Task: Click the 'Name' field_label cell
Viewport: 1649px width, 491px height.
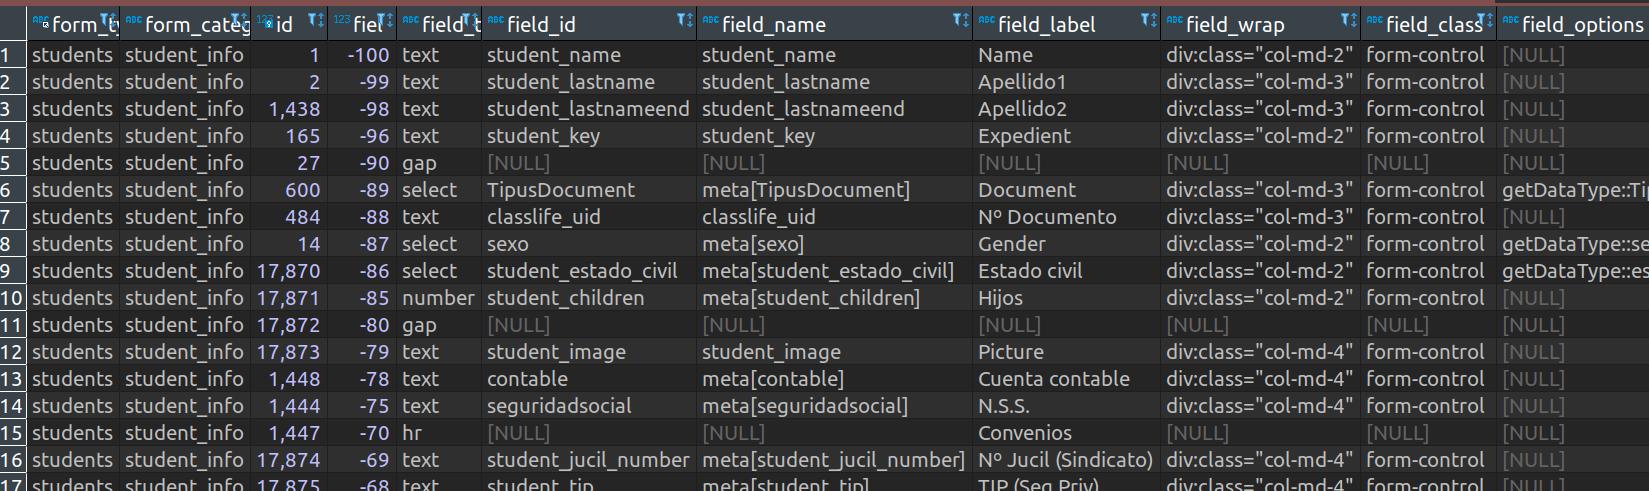Action: click(1066, 55)
